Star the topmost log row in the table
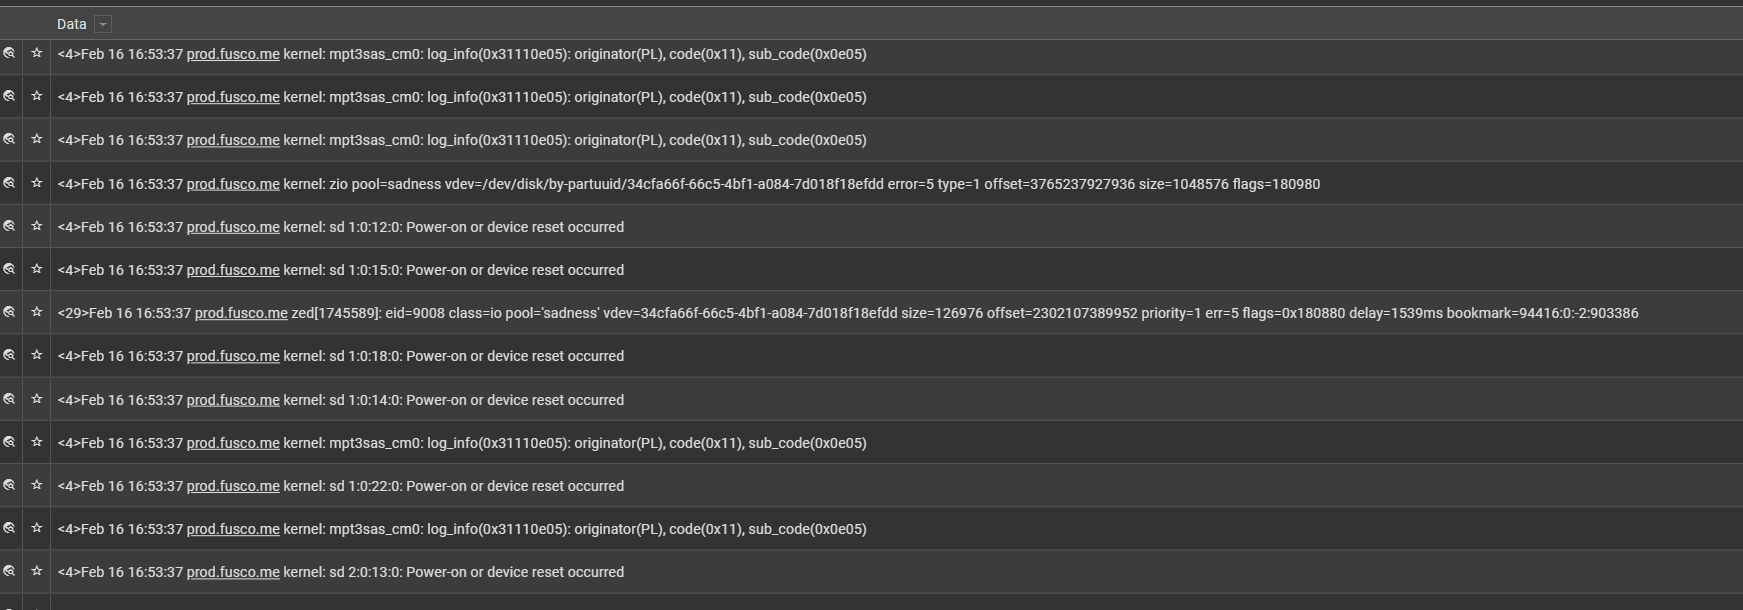 coord(37,53)
